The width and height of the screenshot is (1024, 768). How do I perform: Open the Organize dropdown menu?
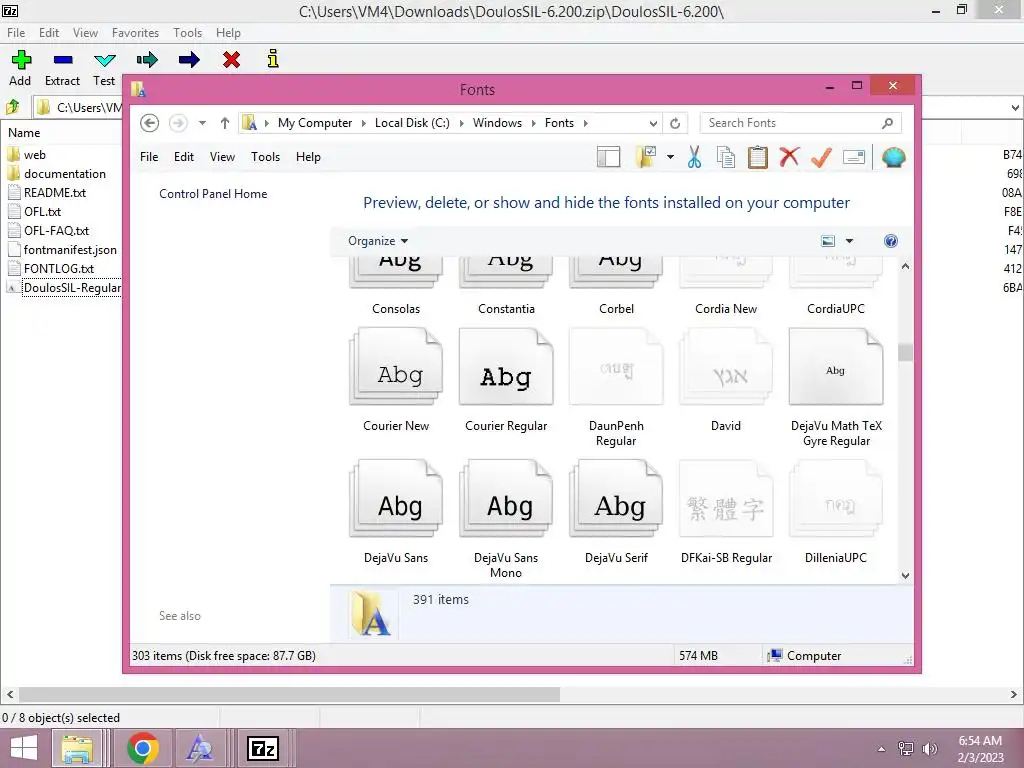[378, 241]
